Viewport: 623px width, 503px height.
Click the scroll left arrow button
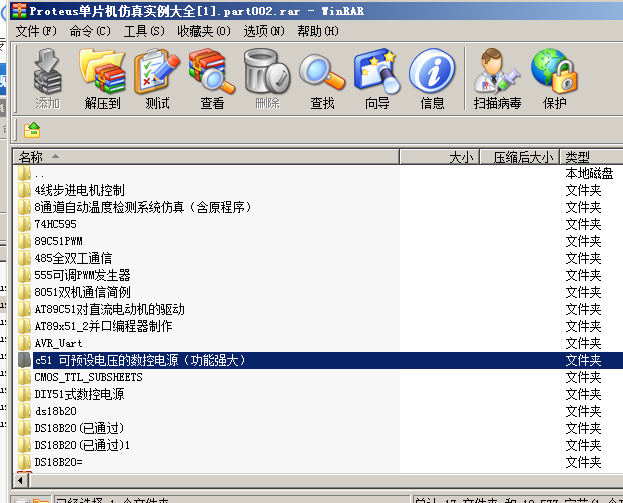coord(20,481)
